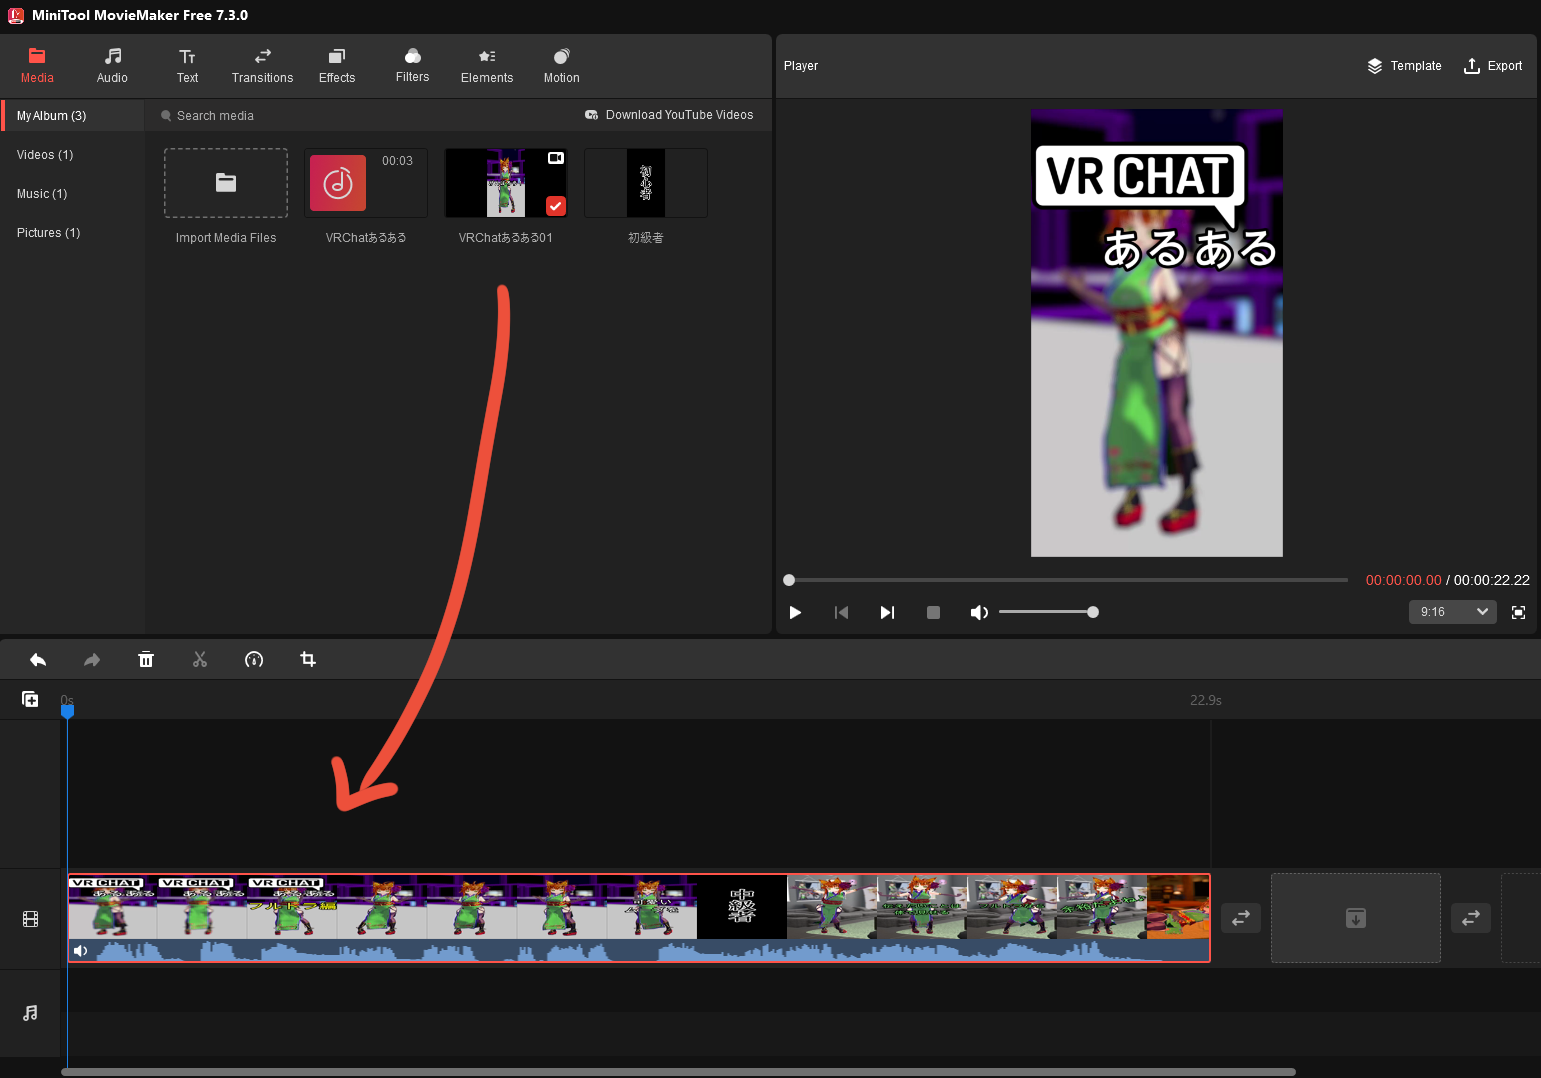Expand the Videos (1) category
Viewport: 1541px width, 1078px height.
[45, 155]
